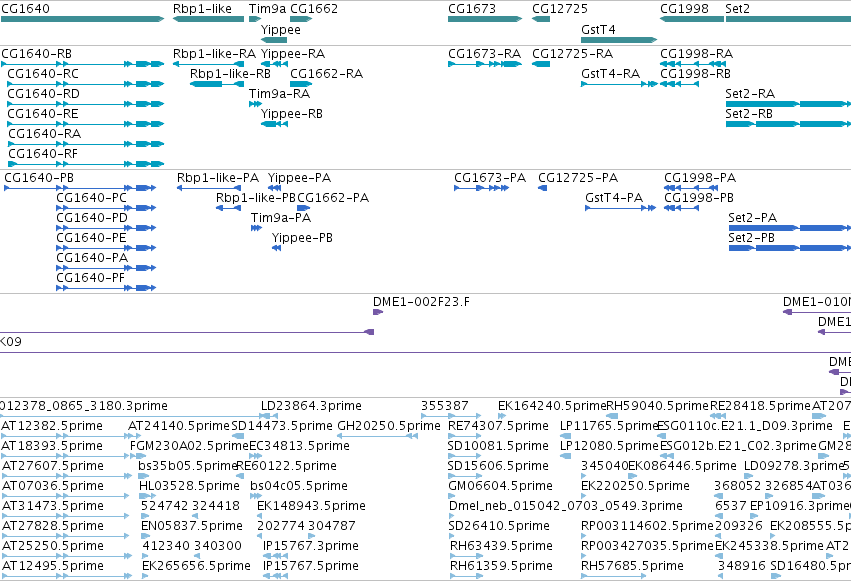Image resolution: width=851 pixels, height=581 pixels.
Task: Select transcript CG1640-RA
Action: click(x=86, y=144)
